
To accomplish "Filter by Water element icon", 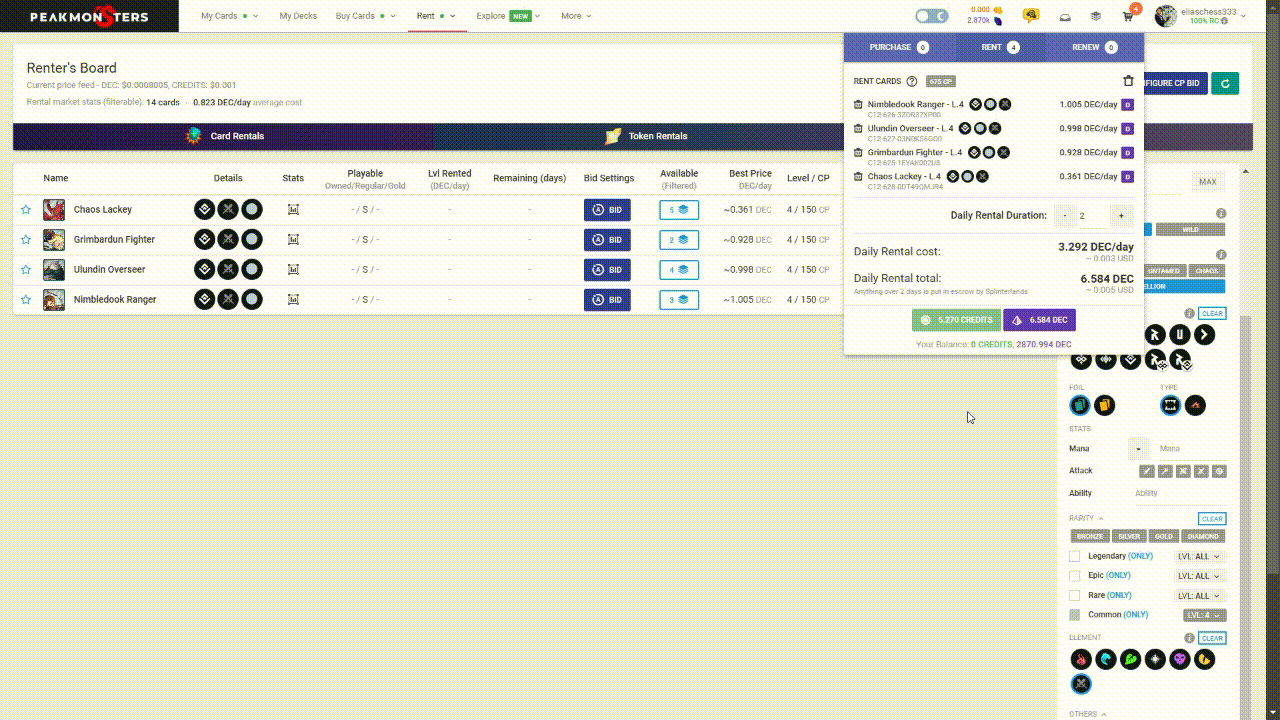I will coord(1106,660).
